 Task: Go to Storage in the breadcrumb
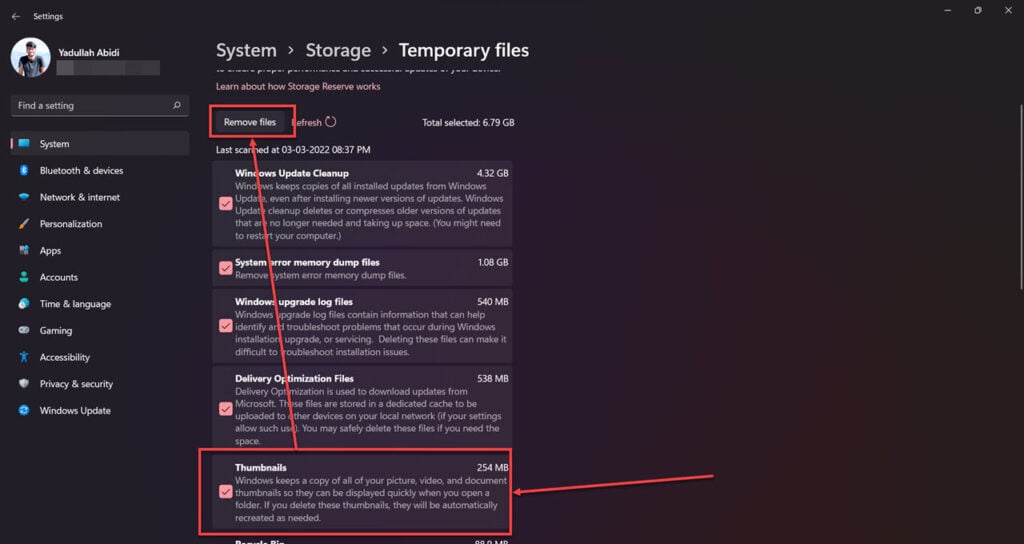(338, 51)
